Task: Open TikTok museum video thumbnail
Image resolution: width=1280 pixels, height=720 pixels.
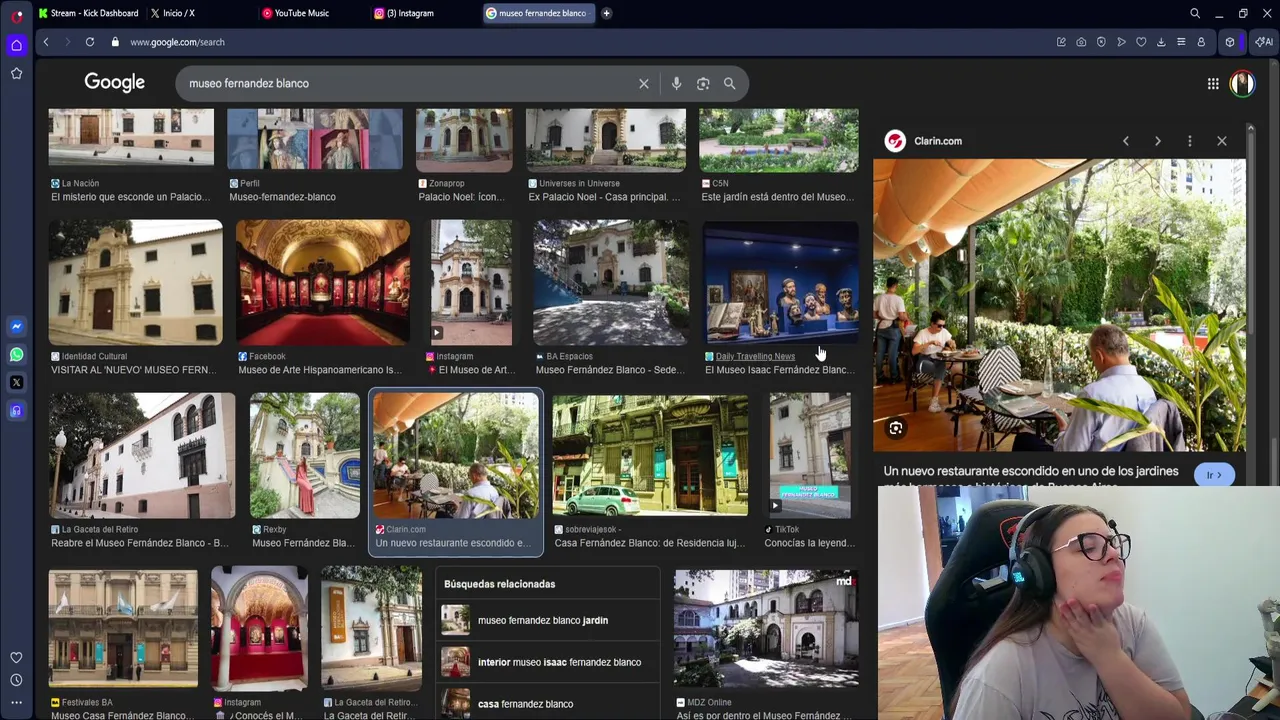Action: [x=810, y=456]
